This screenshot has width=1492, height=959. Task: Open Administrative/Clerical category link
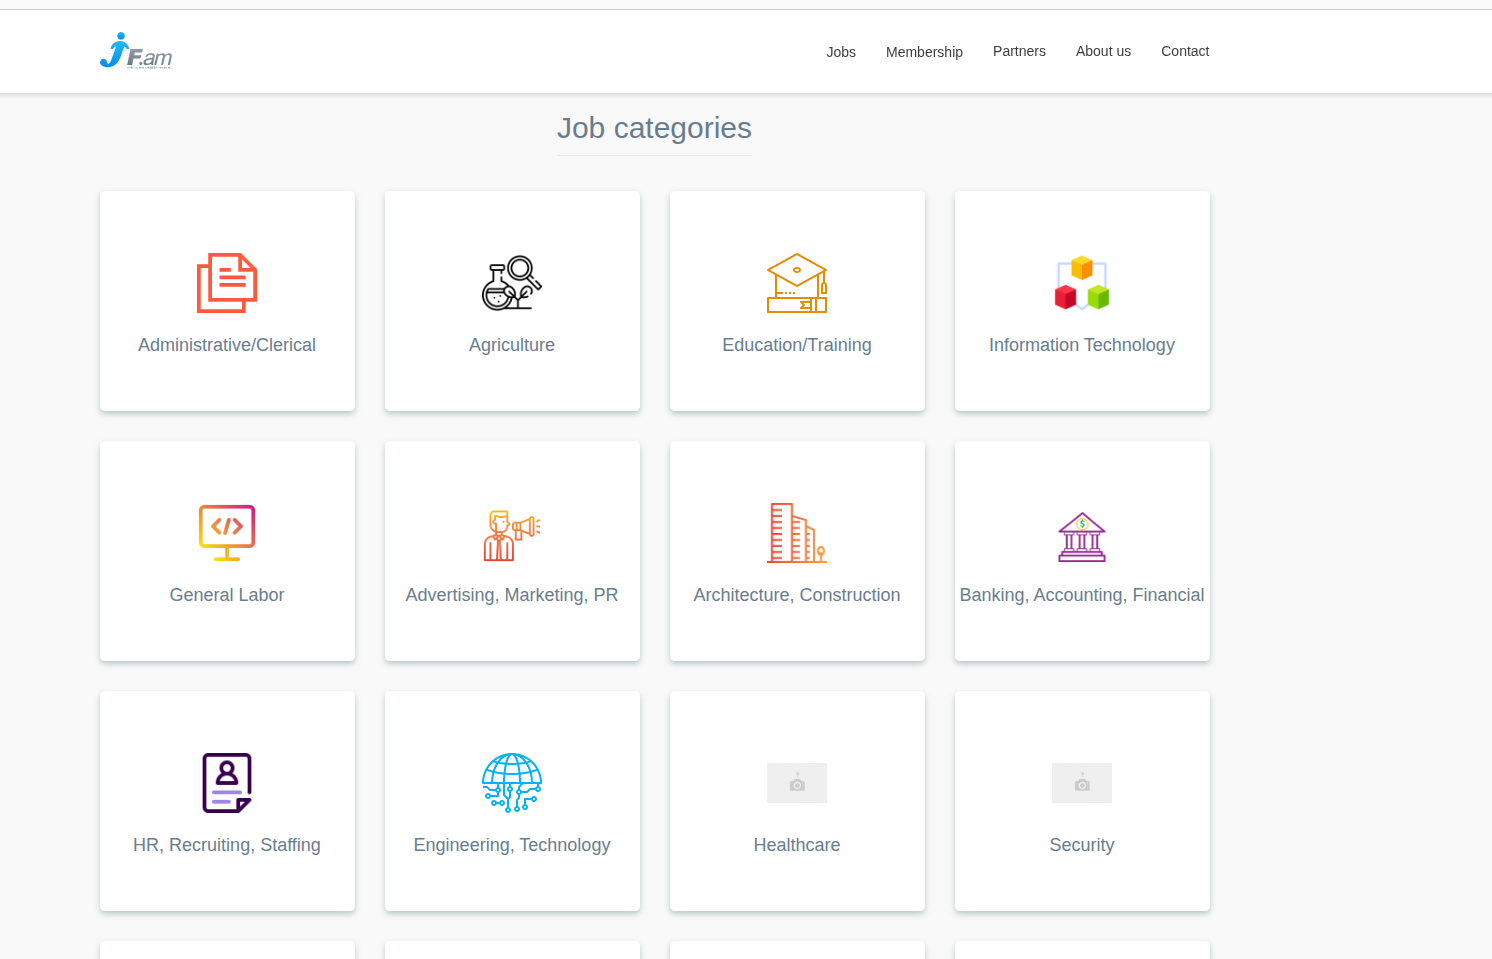[227, 345]
